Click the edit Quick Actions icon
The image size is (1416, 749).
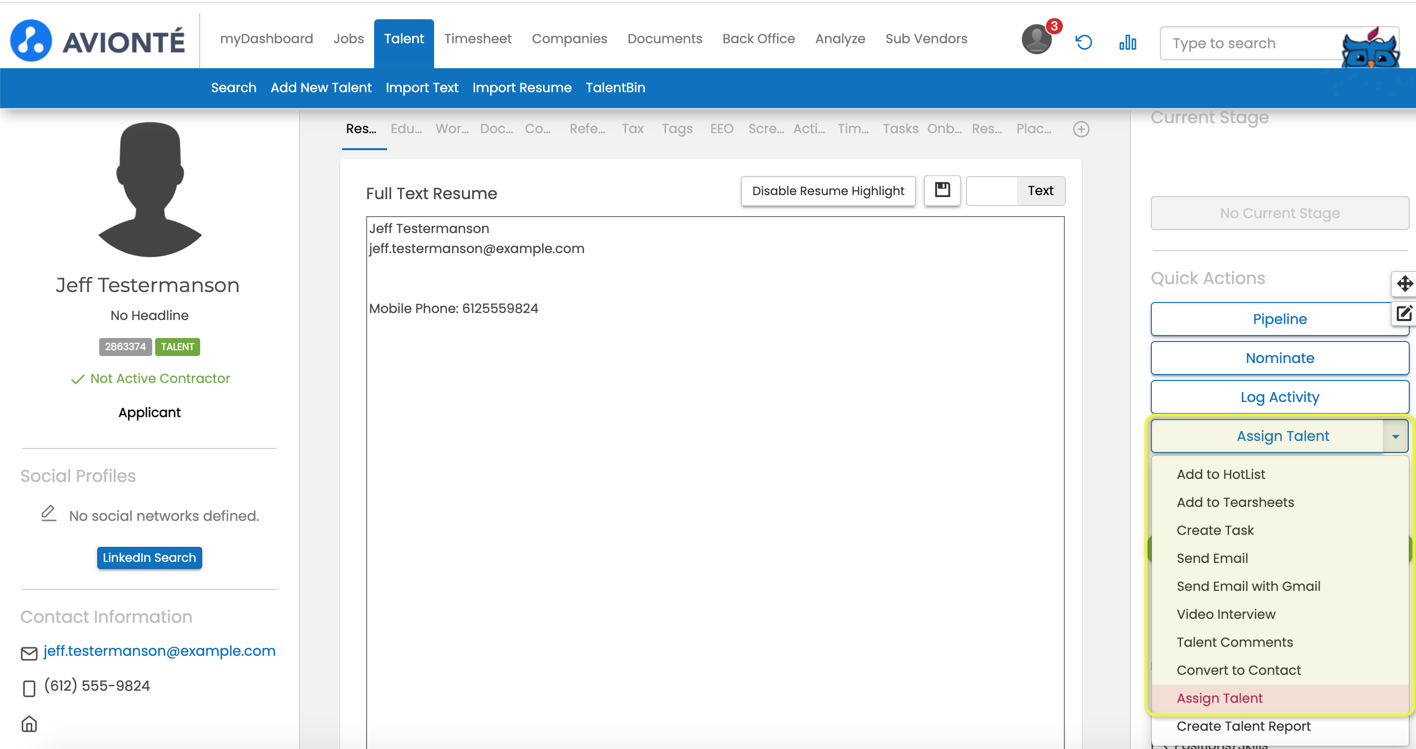(x=1404, y=314)
